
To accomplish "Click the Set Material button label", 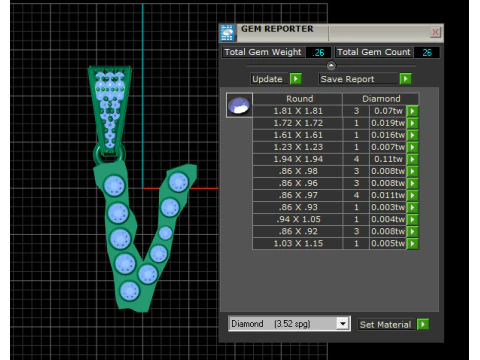I will (x=386, y=324).
